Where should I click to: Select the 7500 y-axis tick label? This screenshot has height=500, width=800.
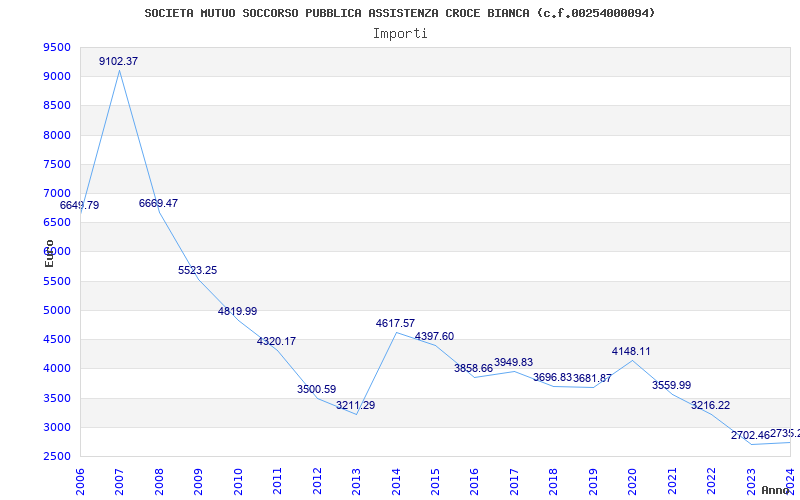click(57, 164)
